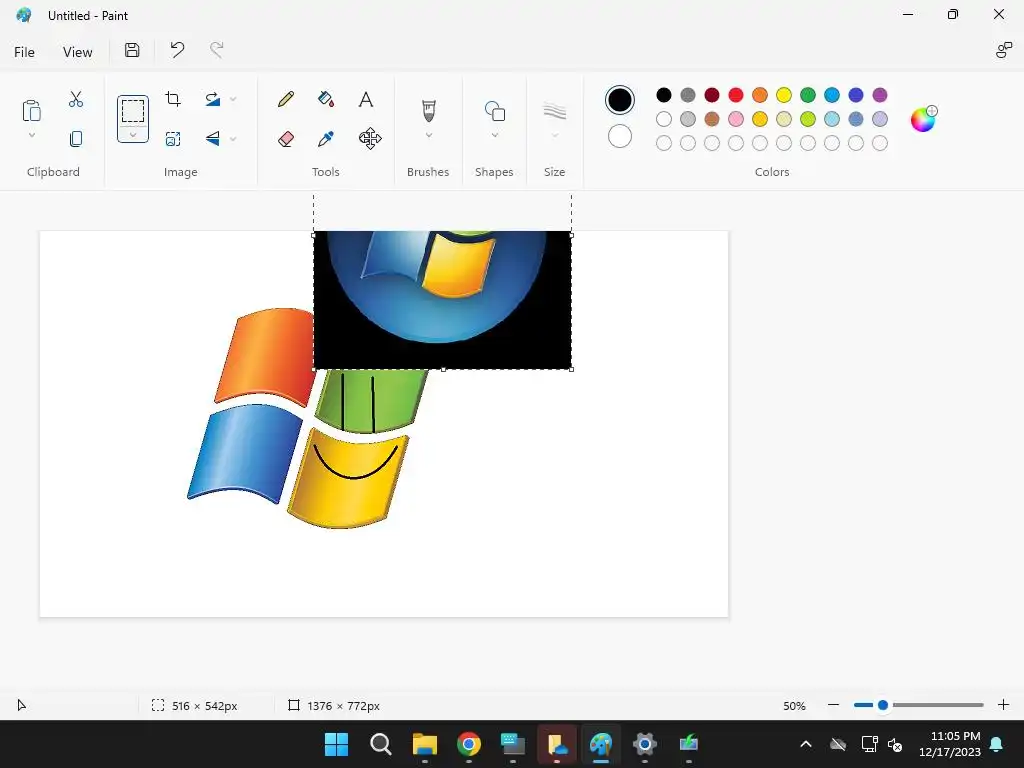Image resolution: width=1024 pixels, height=768 pixels.
Task: Open File Explorer from taskbar
Action: click(x=424, y=744)
